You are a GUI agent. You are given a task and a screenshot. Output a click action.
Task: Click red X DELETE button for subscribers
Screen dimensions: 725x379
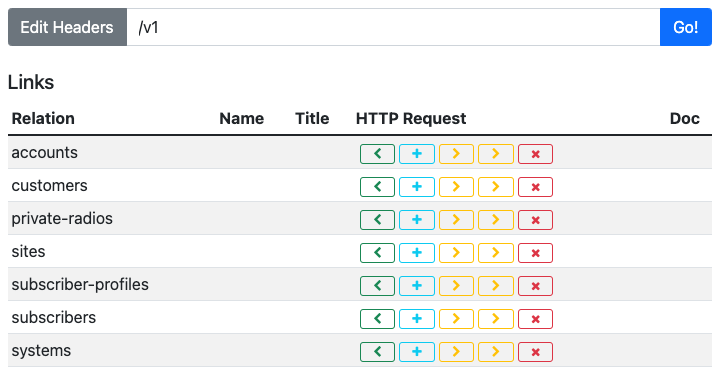(535, 319)
